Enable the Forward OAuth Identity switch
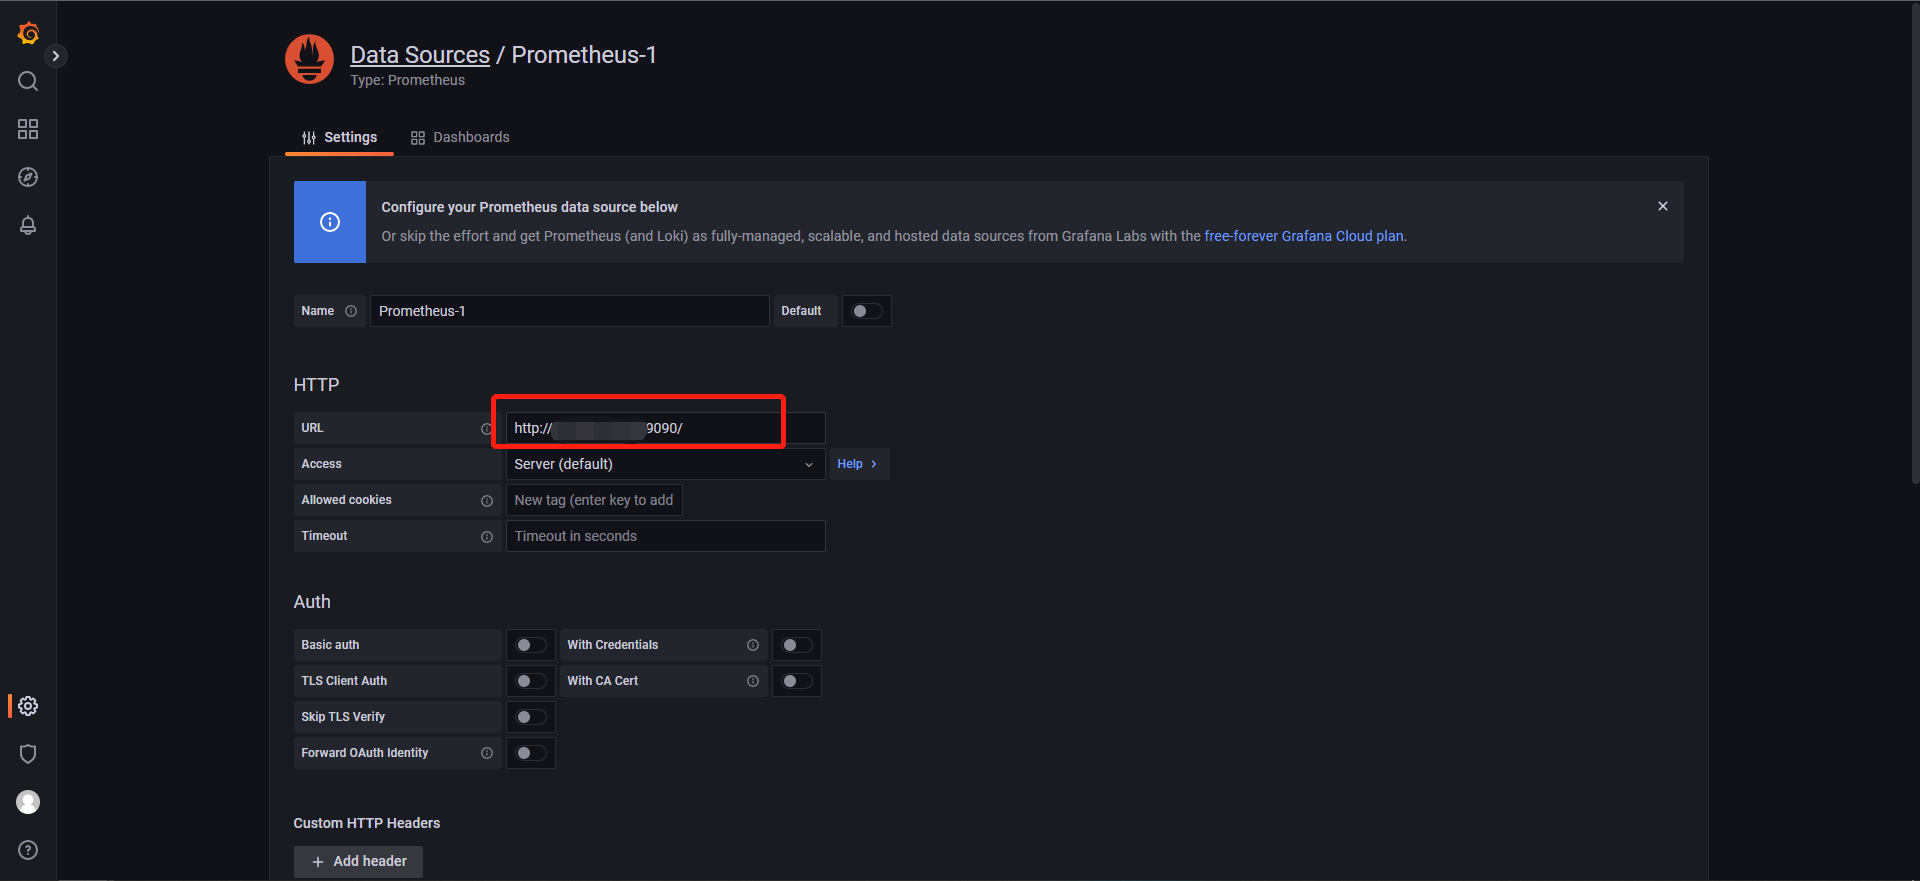 click(x=531, y=753)
